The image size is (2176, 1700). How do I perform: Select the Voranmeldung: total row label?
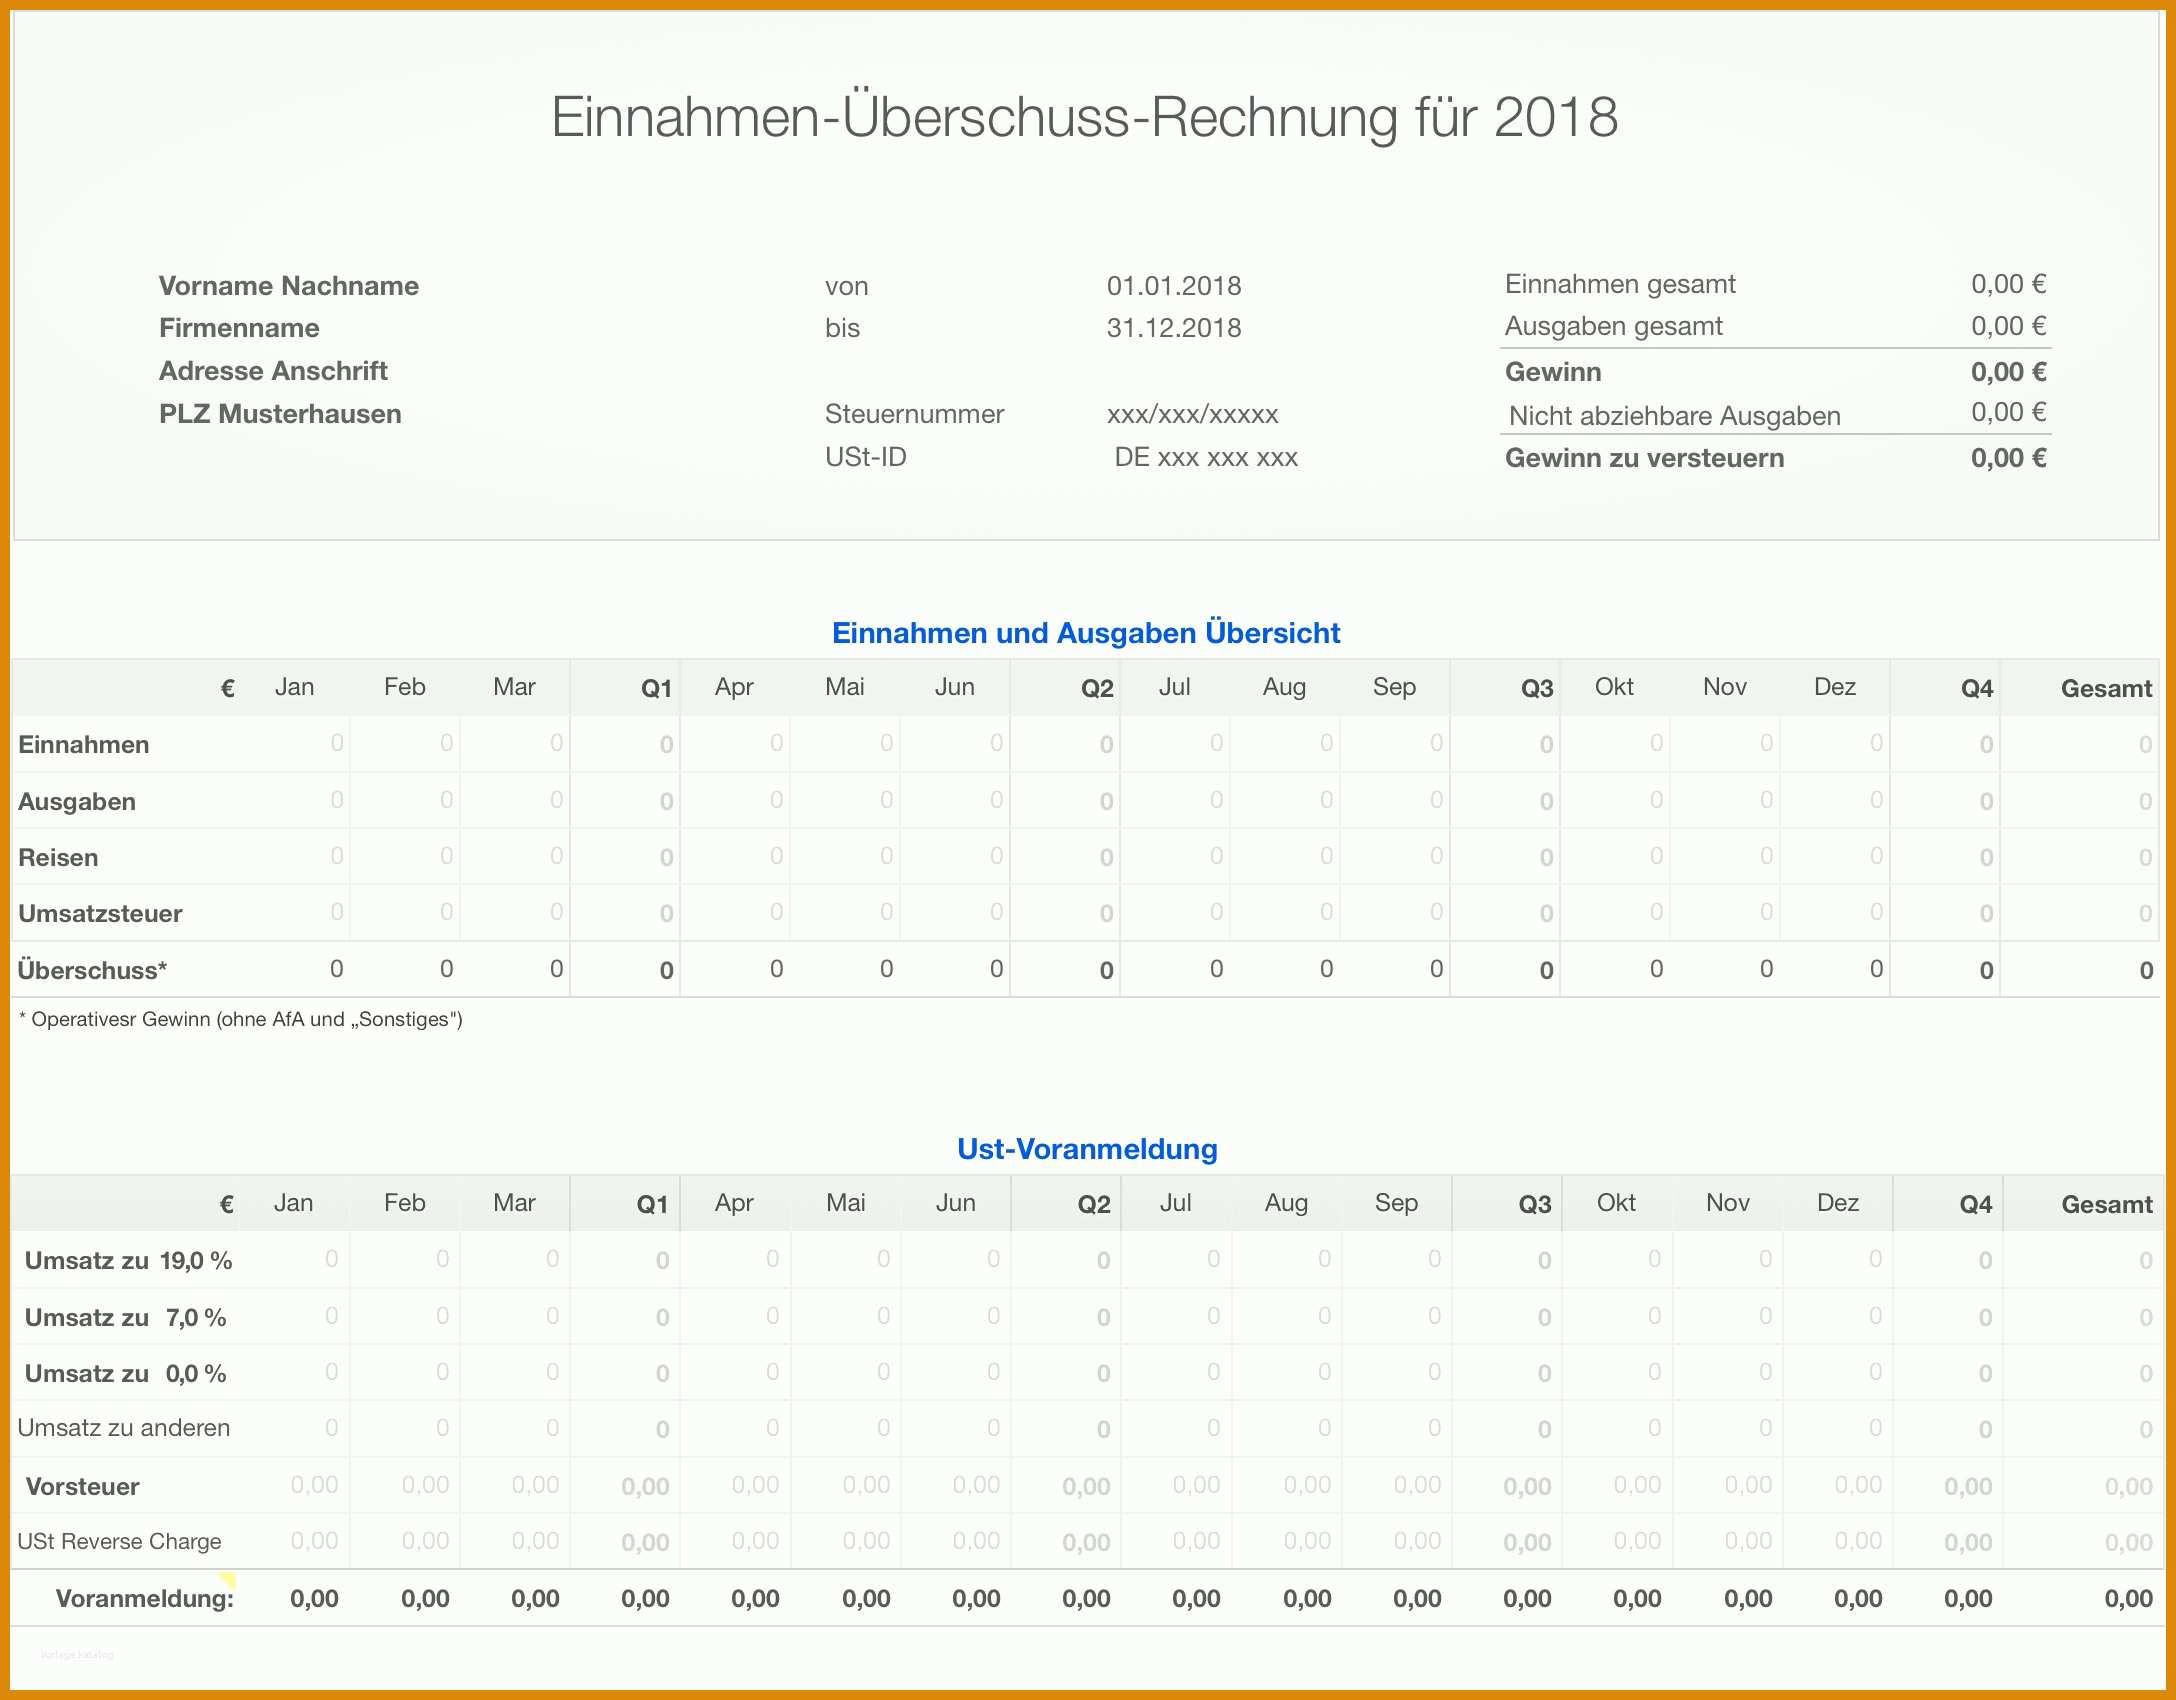145,1599
